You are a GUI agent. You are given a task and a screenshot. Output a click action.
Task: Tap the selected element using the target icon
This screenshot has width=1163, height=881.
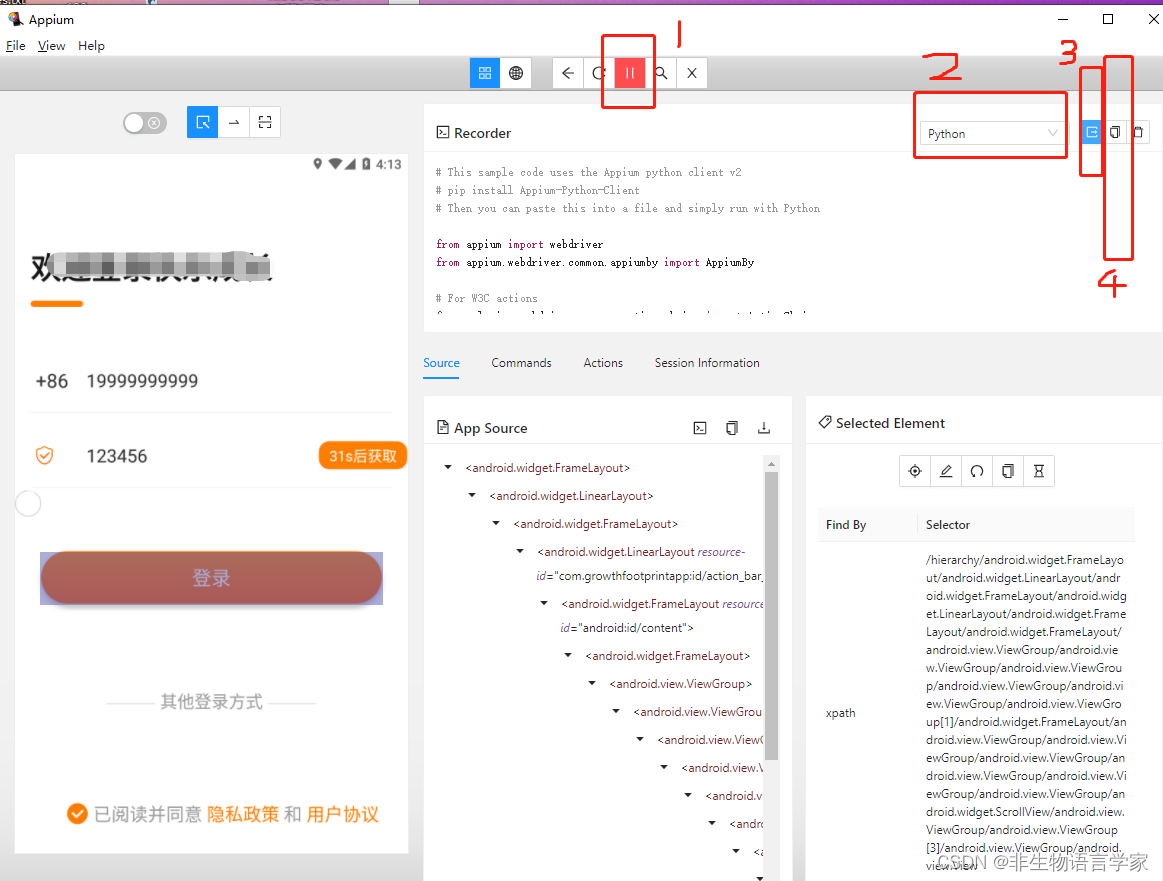[915, 471]
